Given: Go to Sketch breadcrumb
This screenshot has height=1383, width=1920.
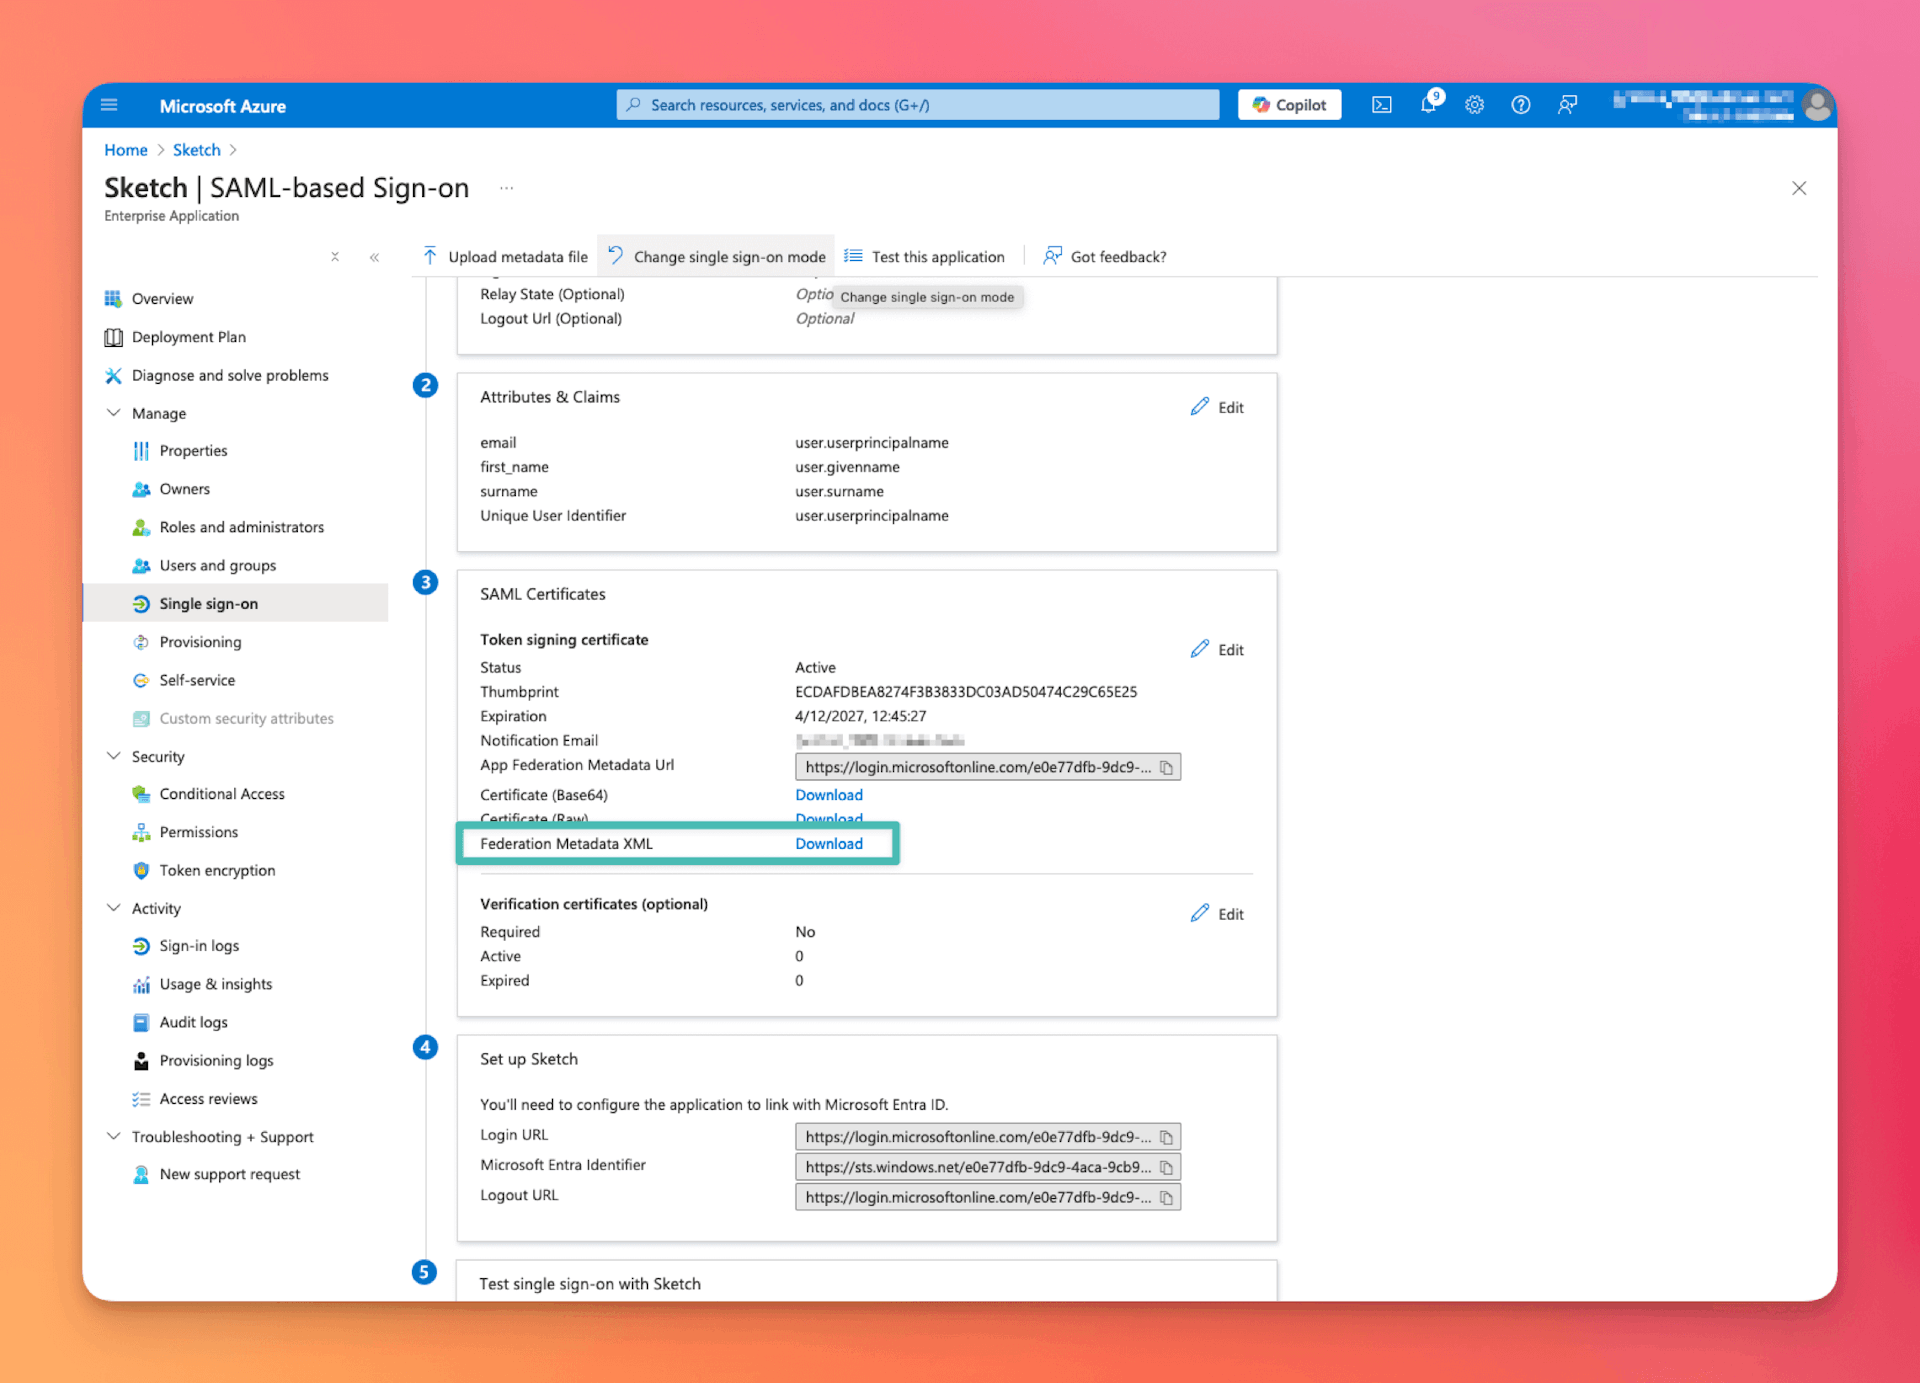Looking at the screenshot, I should click(x=196, y=150).
